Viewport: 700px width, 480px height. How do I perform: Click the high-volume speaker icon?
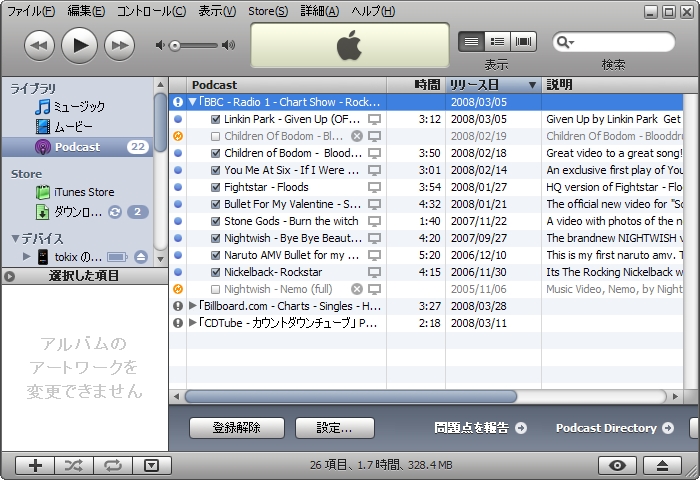[228, 45]
